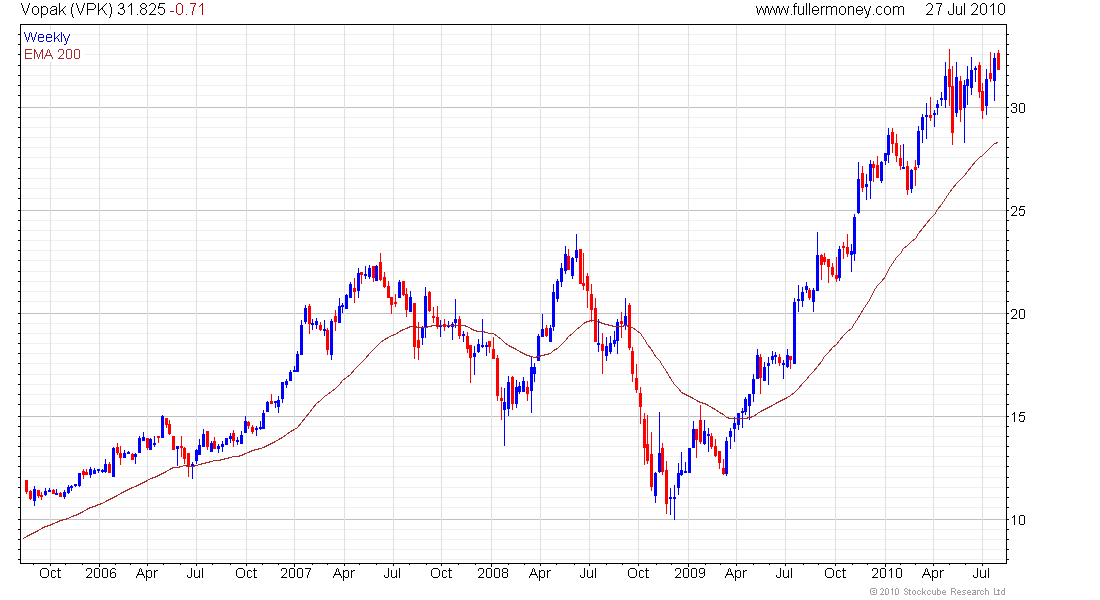The image size is (1100, 600).
Task: Click the 2008 year axis label
Action: click(492, 573)
